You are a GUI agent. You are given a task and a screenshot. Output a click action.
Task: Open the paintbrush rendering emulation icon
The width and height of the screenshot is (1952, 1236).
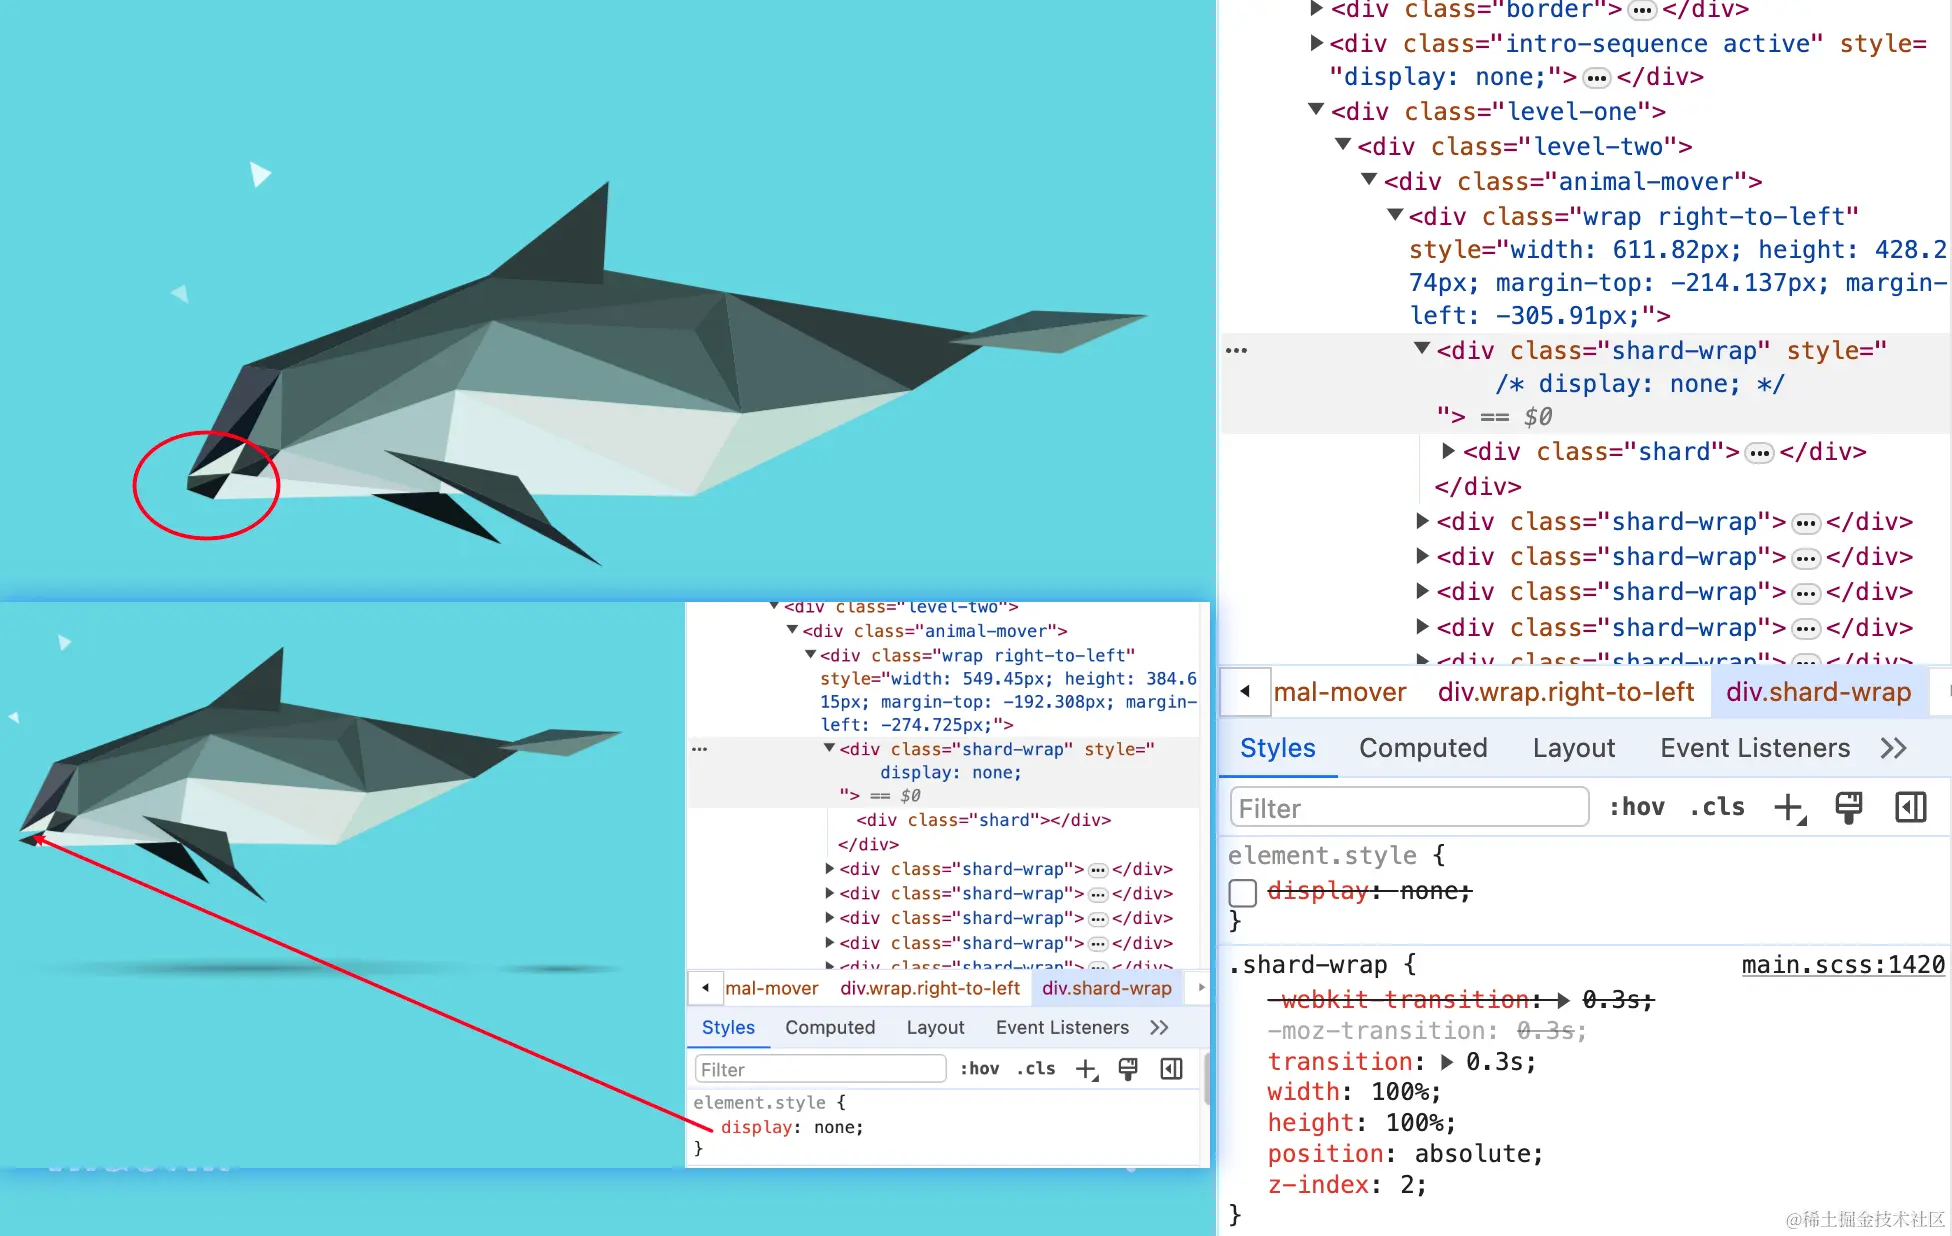click(x=1848, y=807)
